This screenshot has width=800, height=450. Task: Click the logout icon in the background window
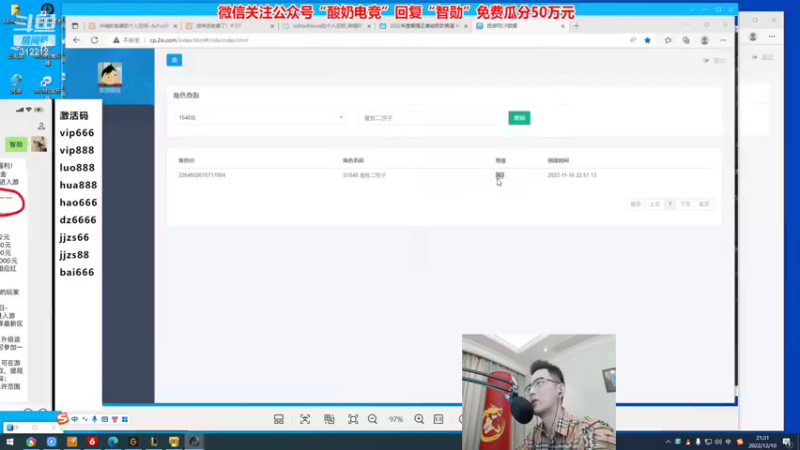(755, 57)
